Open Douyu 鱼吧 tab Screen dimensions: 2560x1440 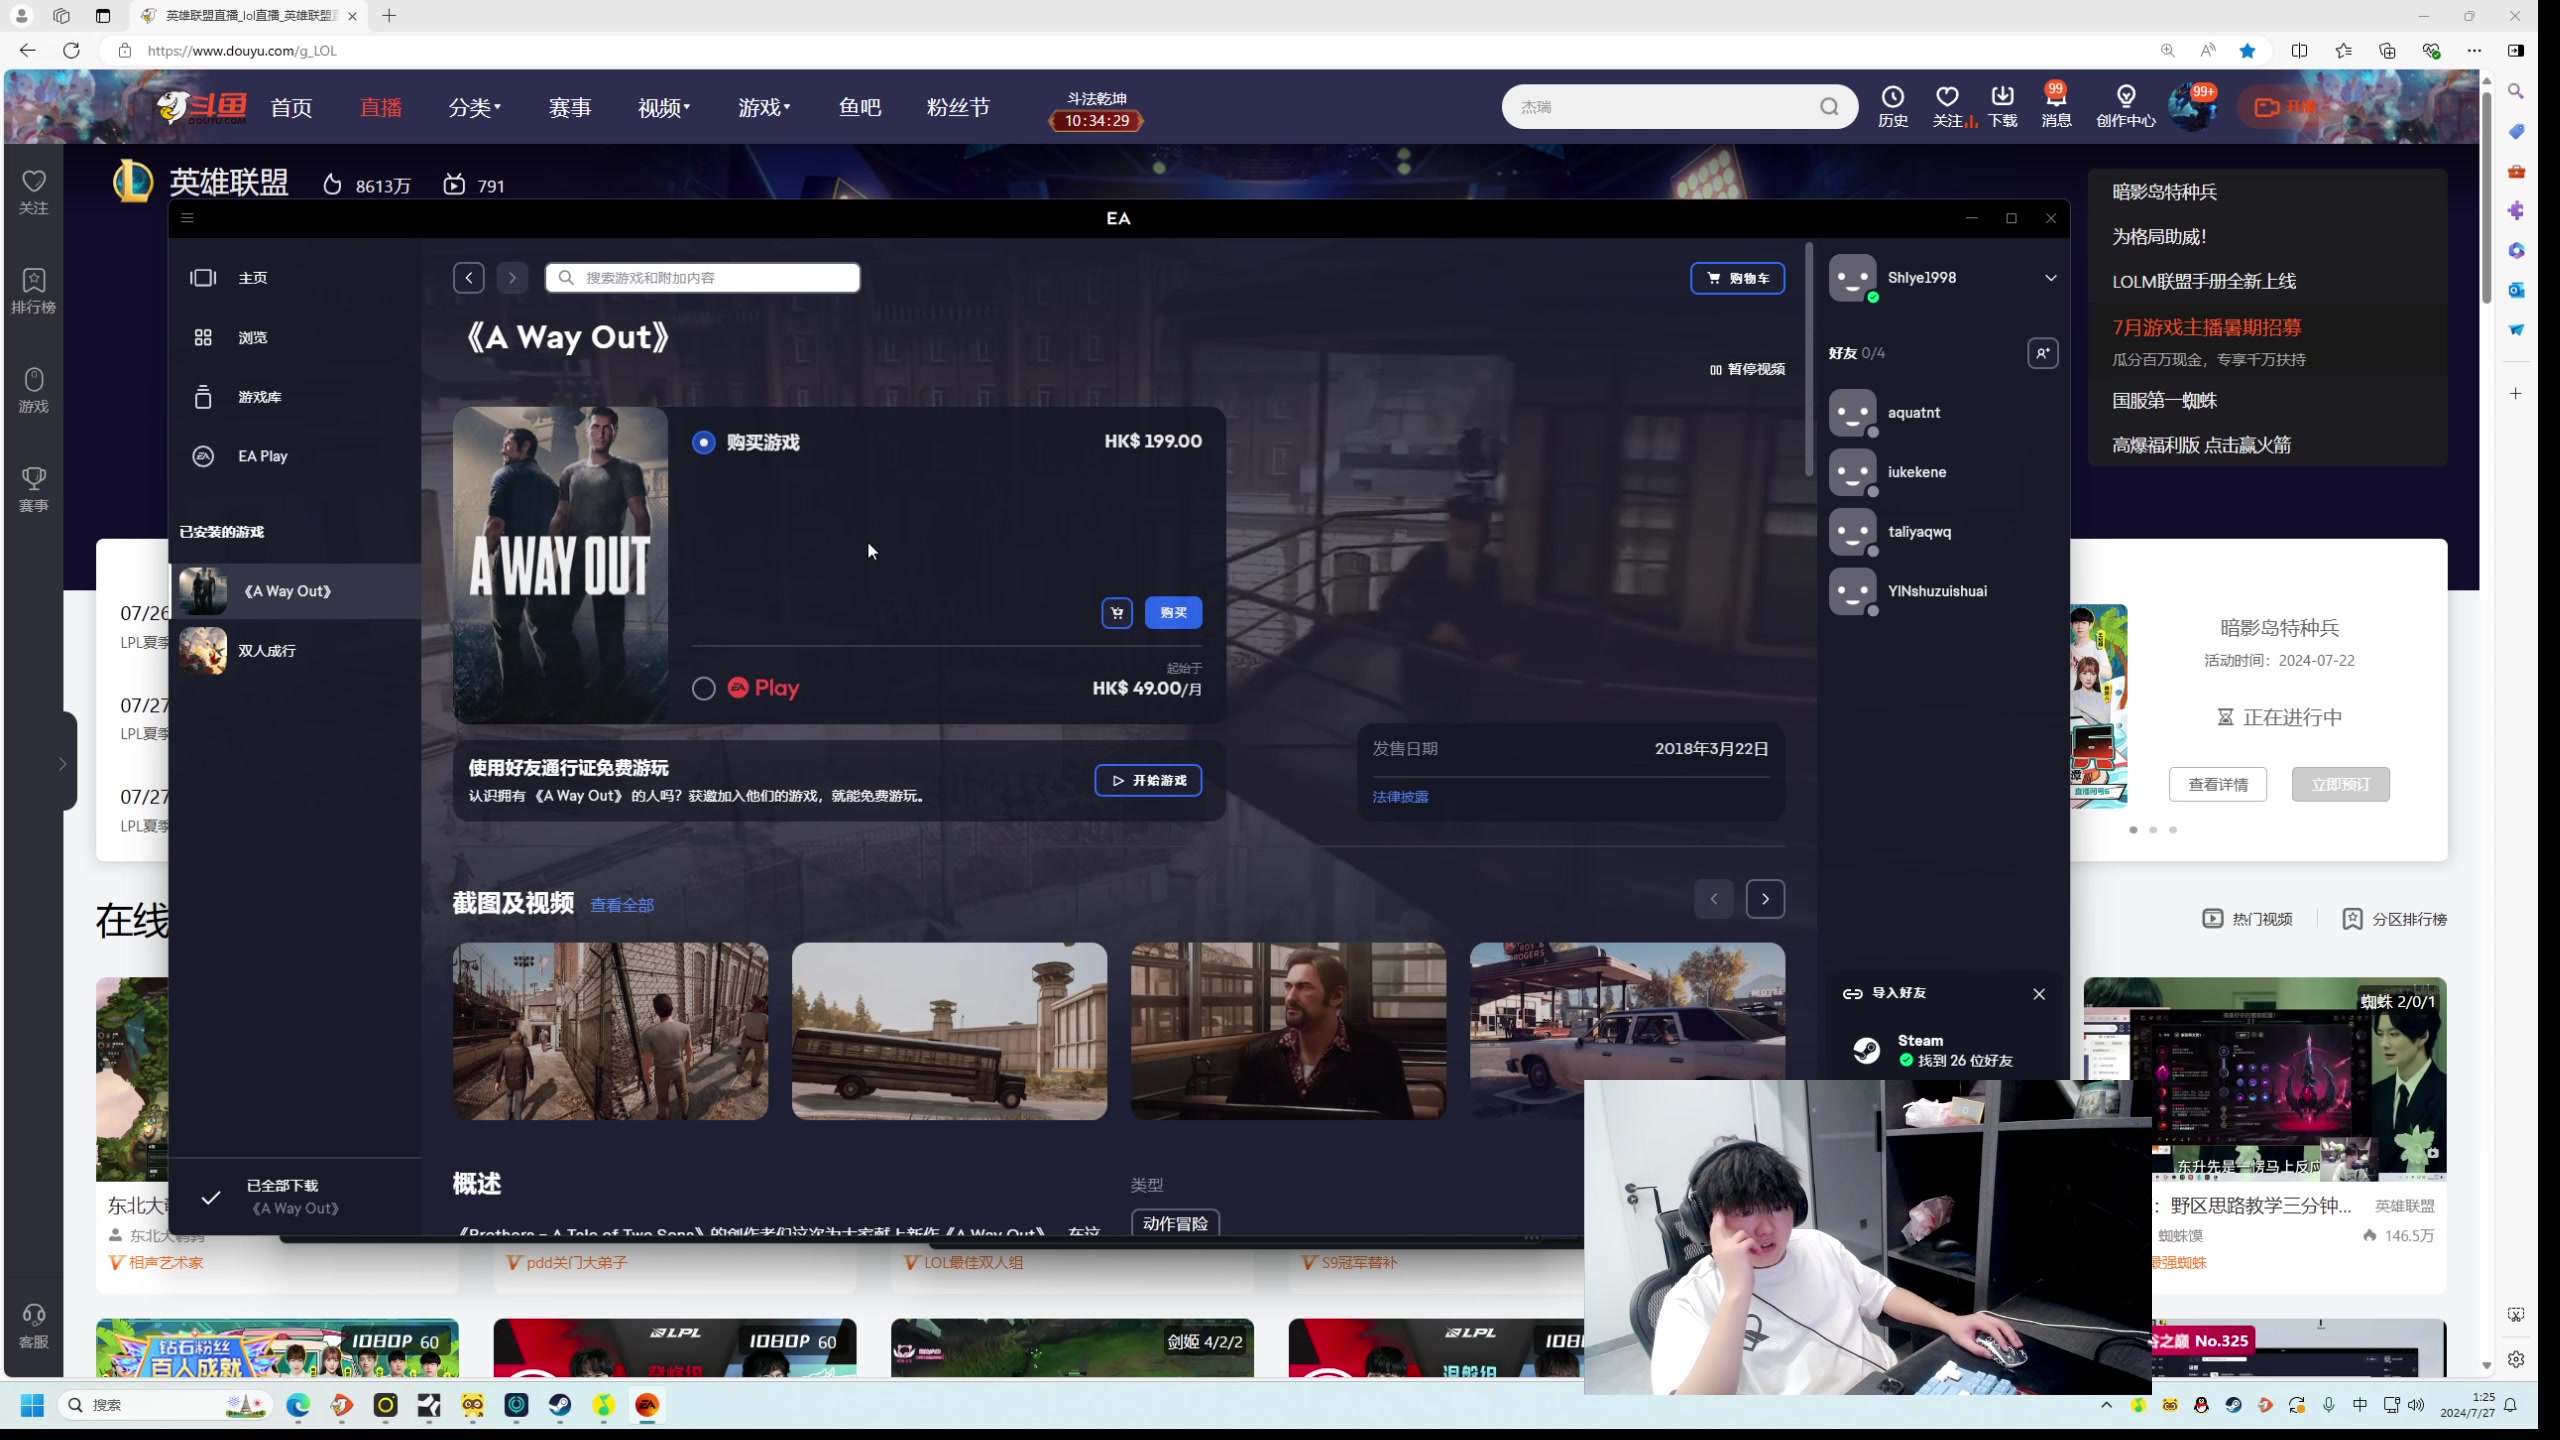pyautogui.click(x=860, y=107)
